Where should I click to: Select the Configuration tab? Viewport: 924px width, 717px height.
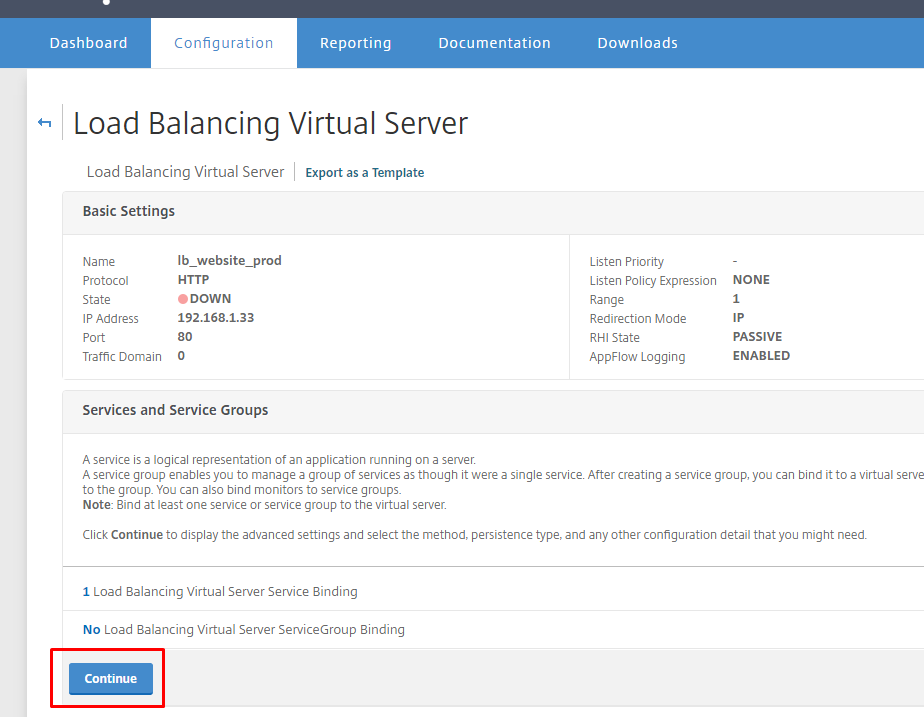pos(223,43)
